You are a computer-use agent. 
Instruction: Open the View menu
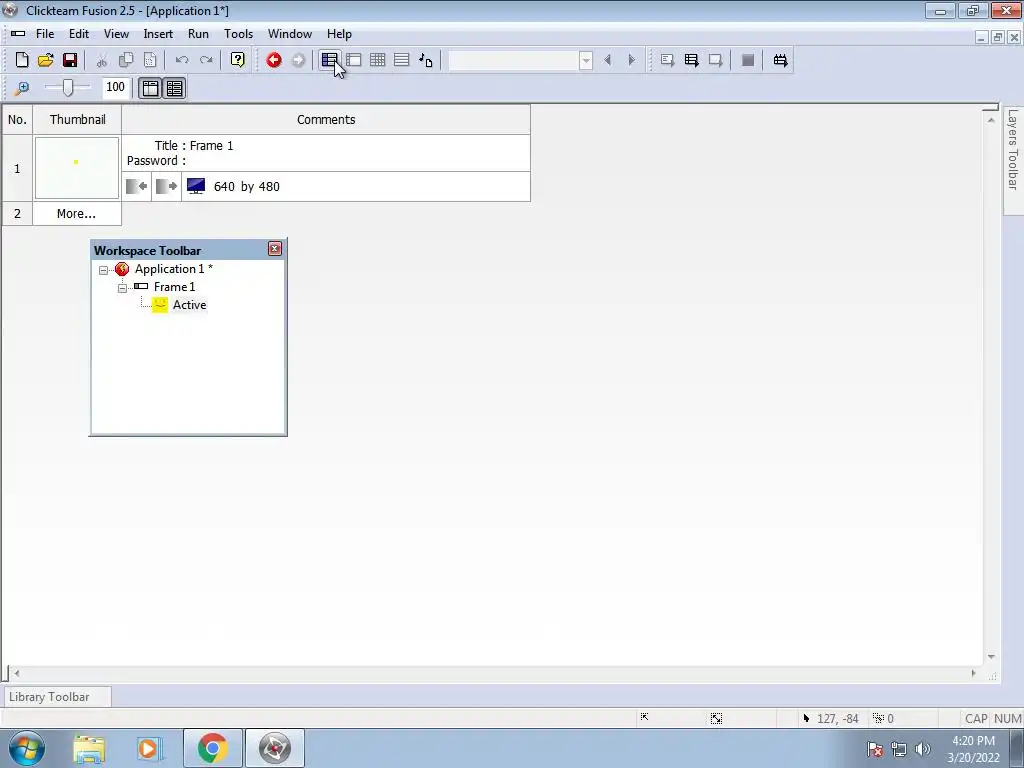(x=116, y=34)
